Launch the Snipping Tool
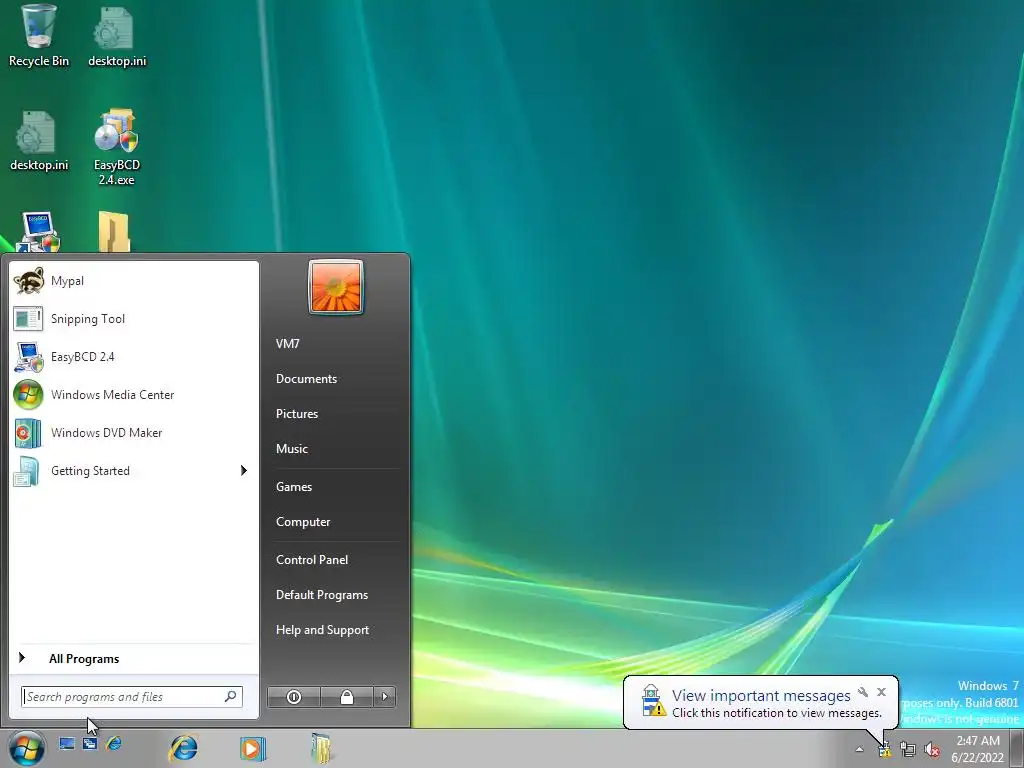Screen dimensions: 1024x768 [x=134, y=319]
